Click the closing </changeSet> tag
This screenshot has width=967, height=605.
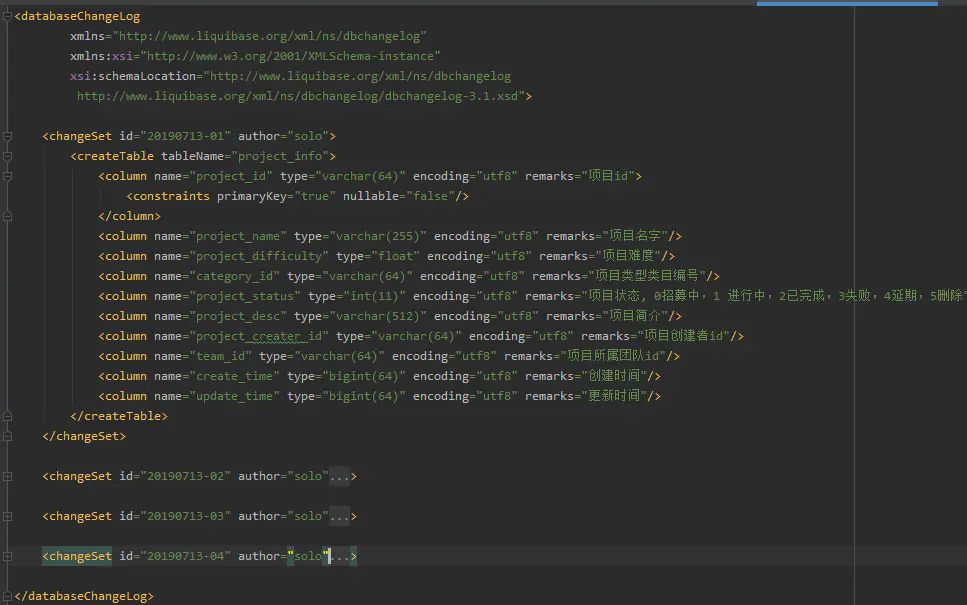(x=84, y=436)
